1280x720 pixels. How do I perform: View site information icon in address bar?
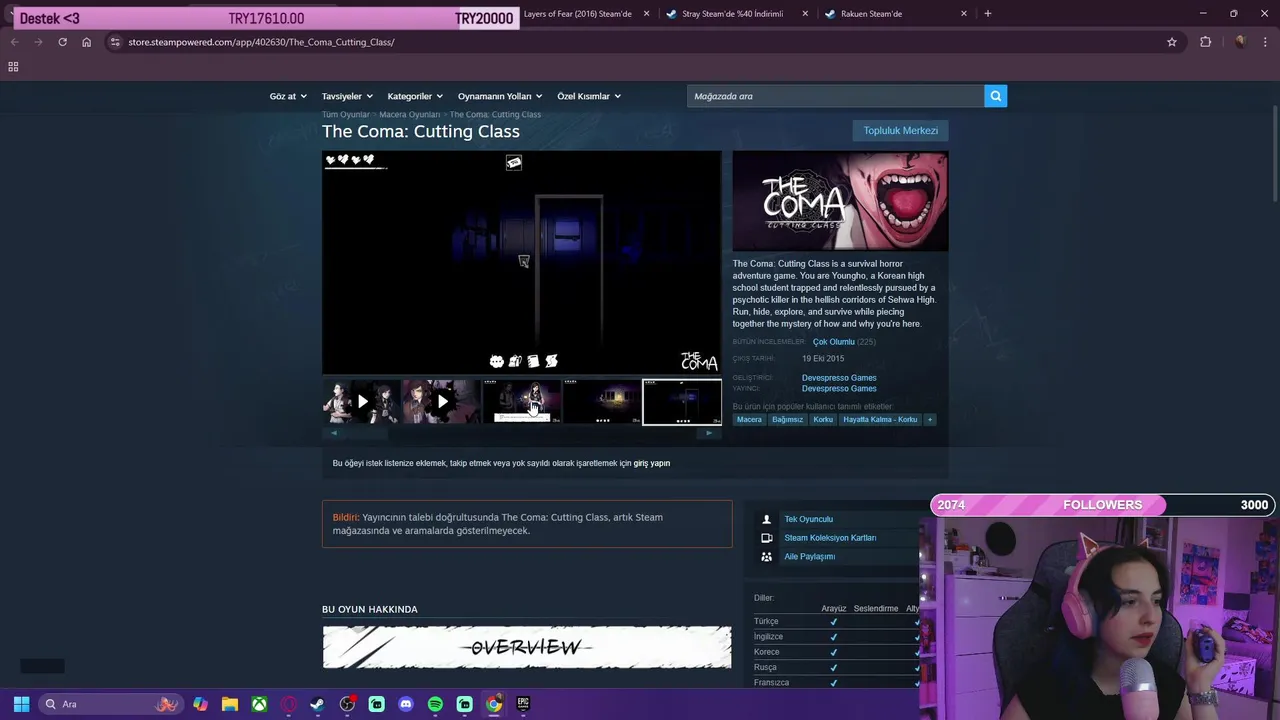(x=115, y=42)
